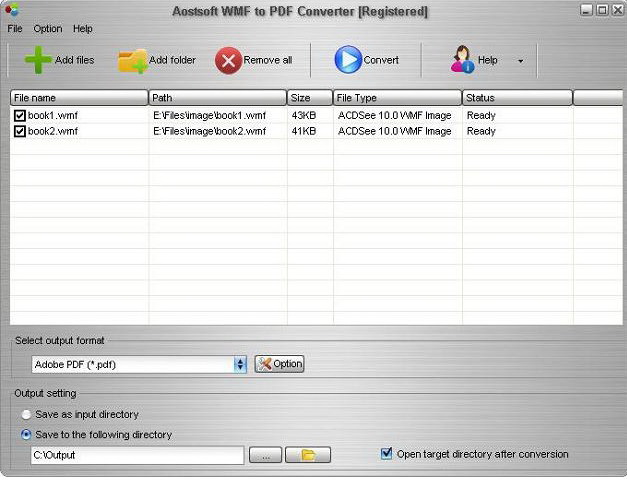Click File Type cell of book2.wmf row
627x480 pixels.
[x=395, y=131]
